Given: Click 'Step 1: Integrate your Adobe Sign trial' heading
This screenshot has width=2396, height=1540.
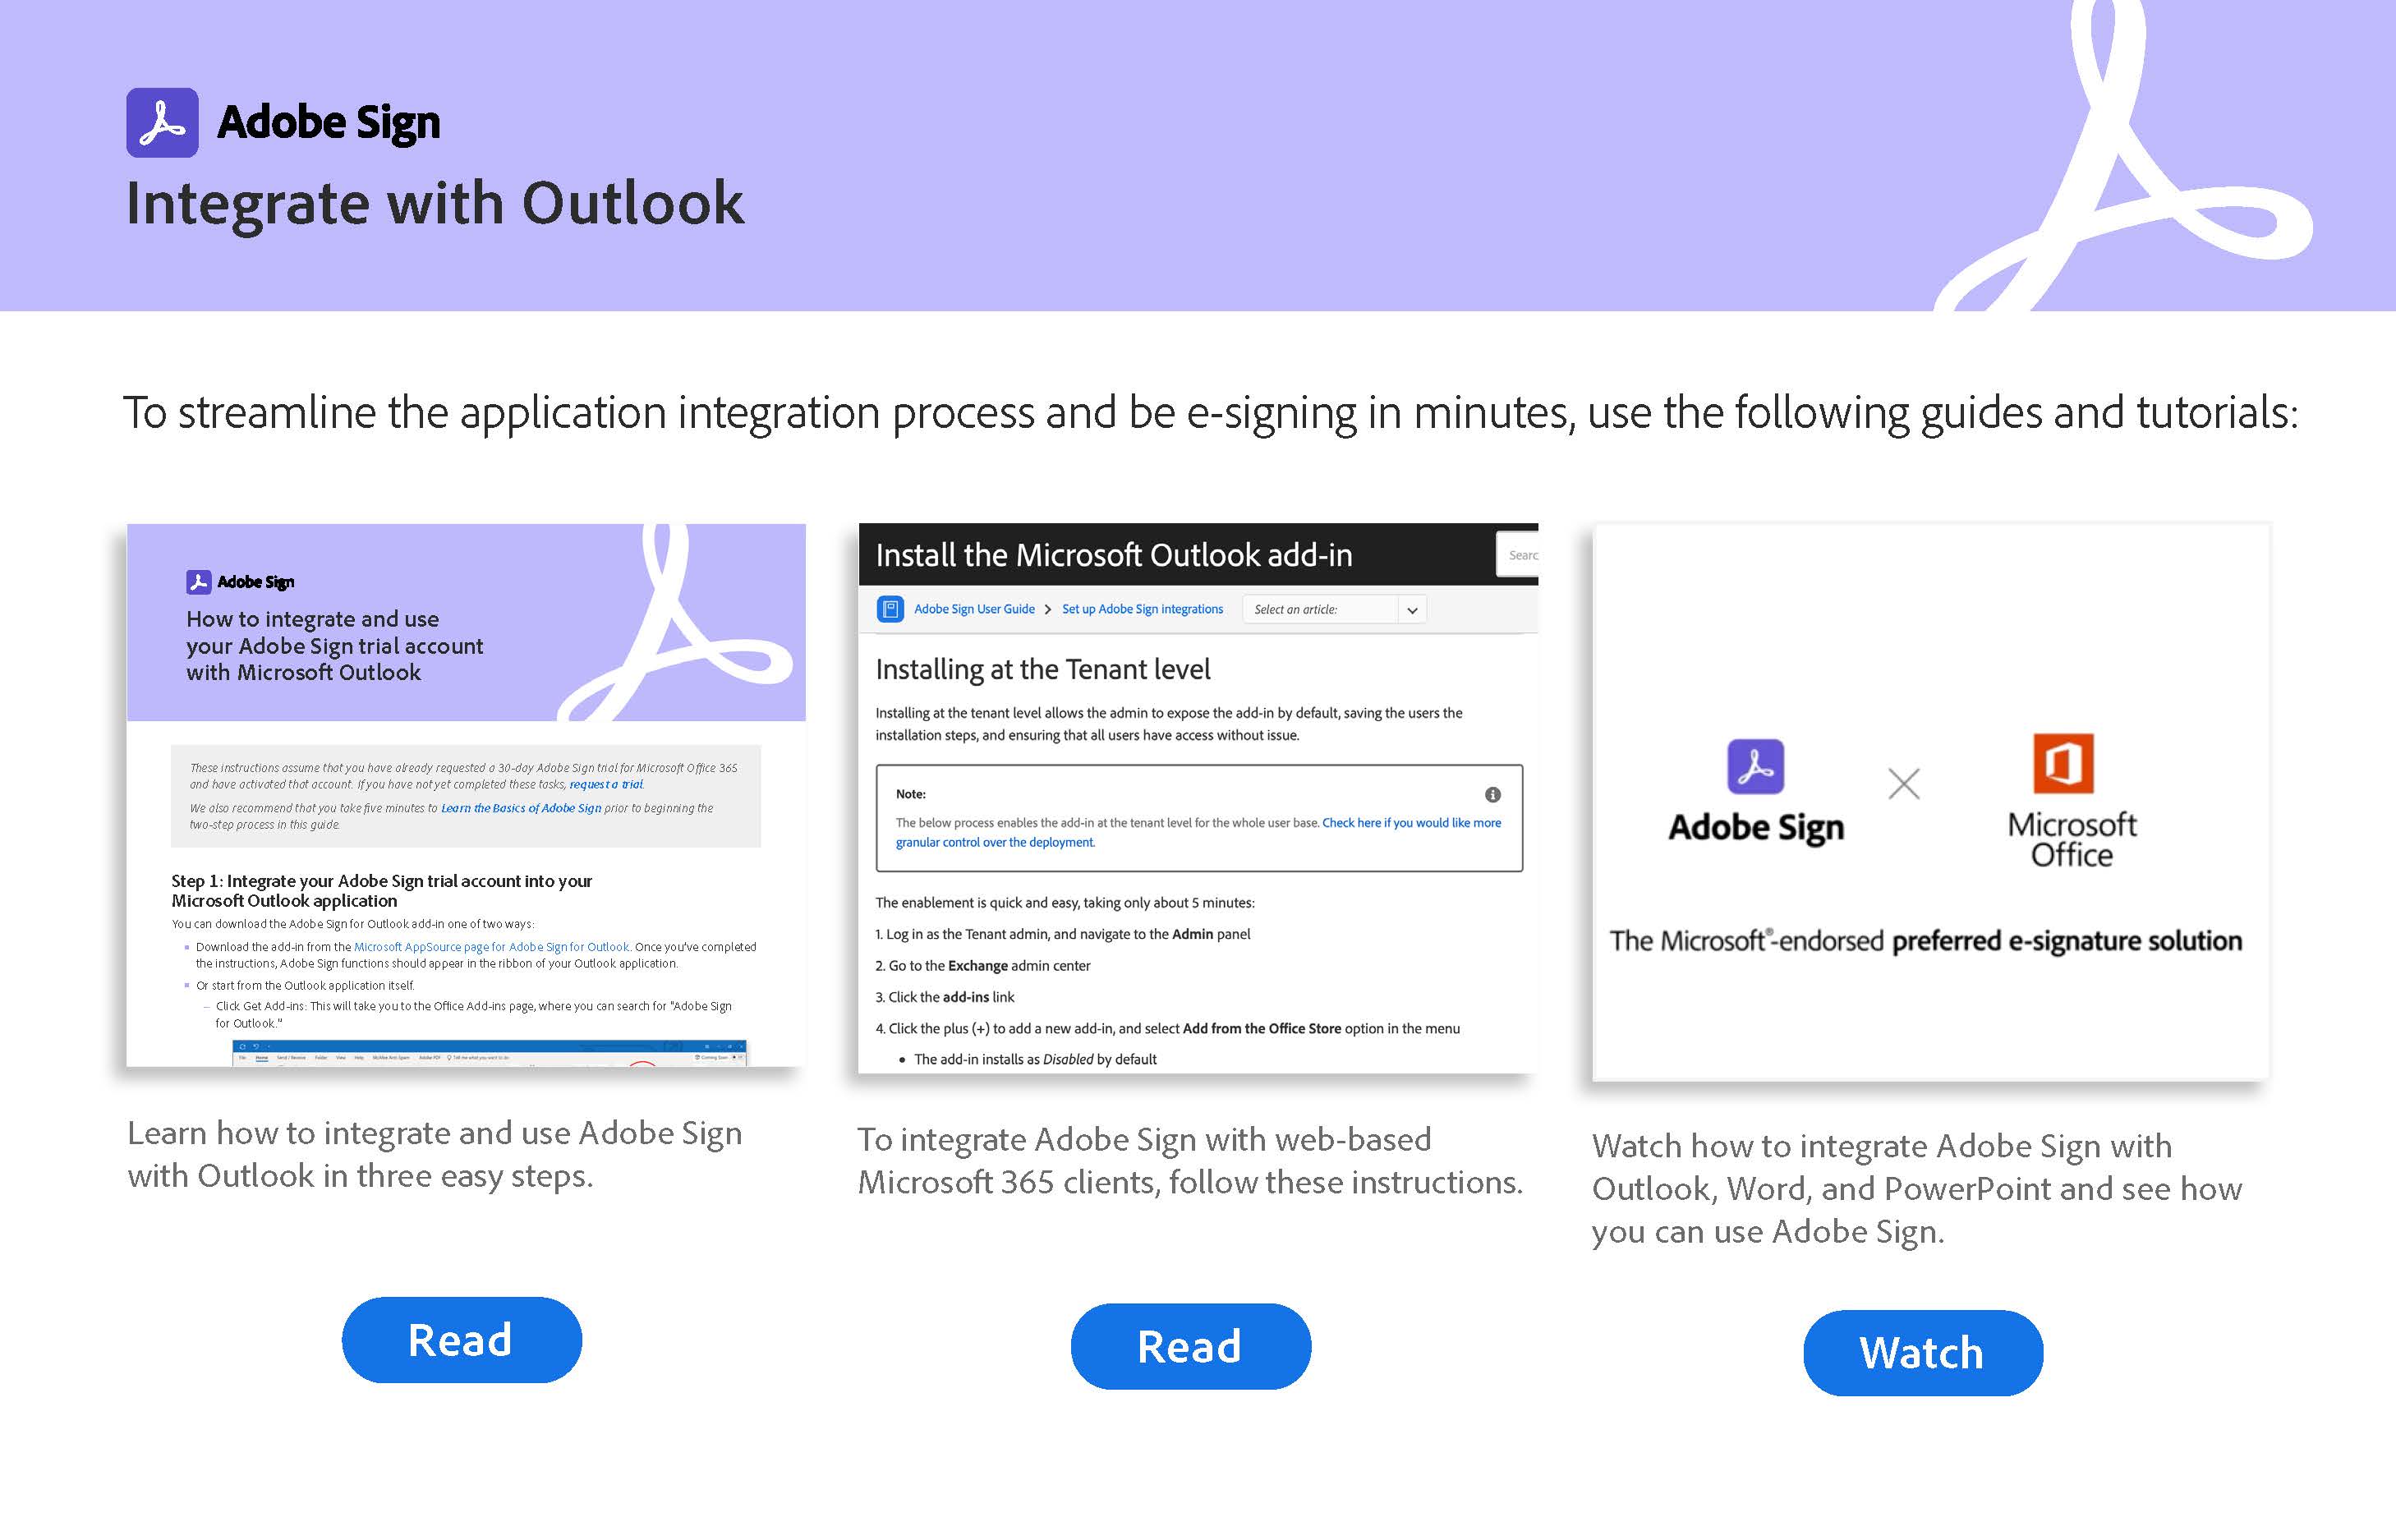Looking at the screenshot, I should 382,891.
